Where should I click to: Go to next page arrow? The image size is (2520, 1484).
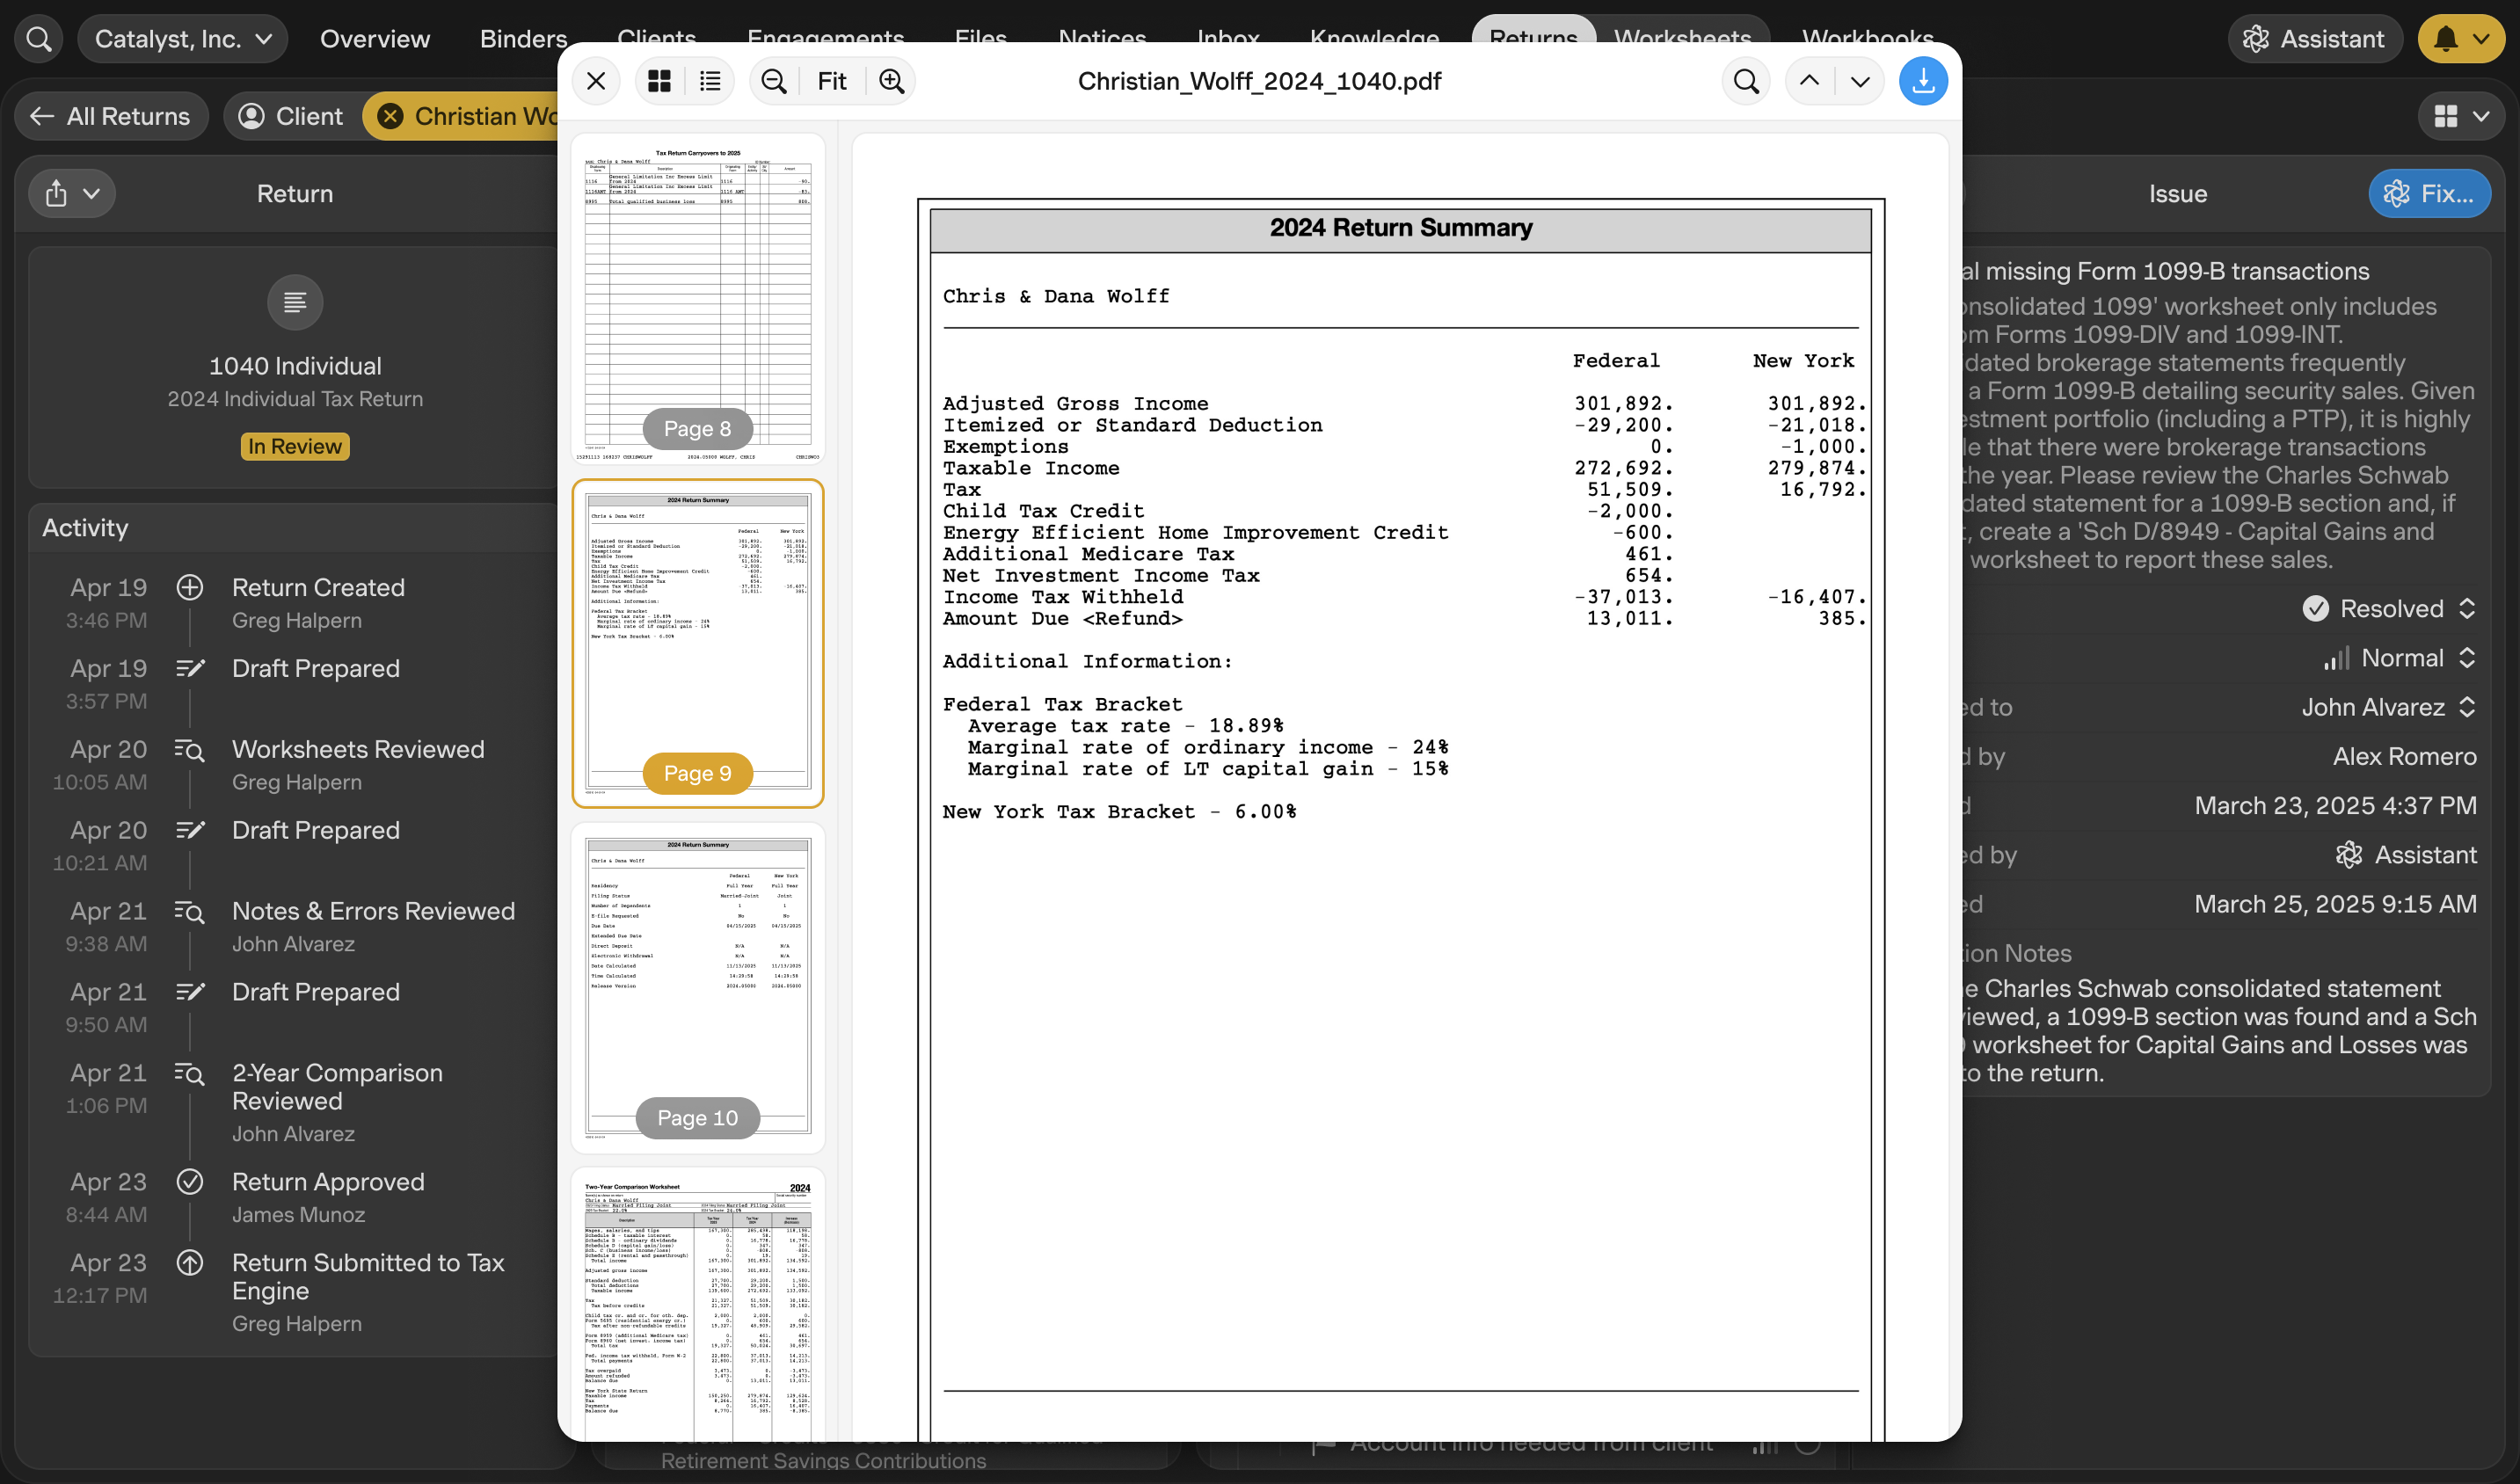click(1859, 81)
